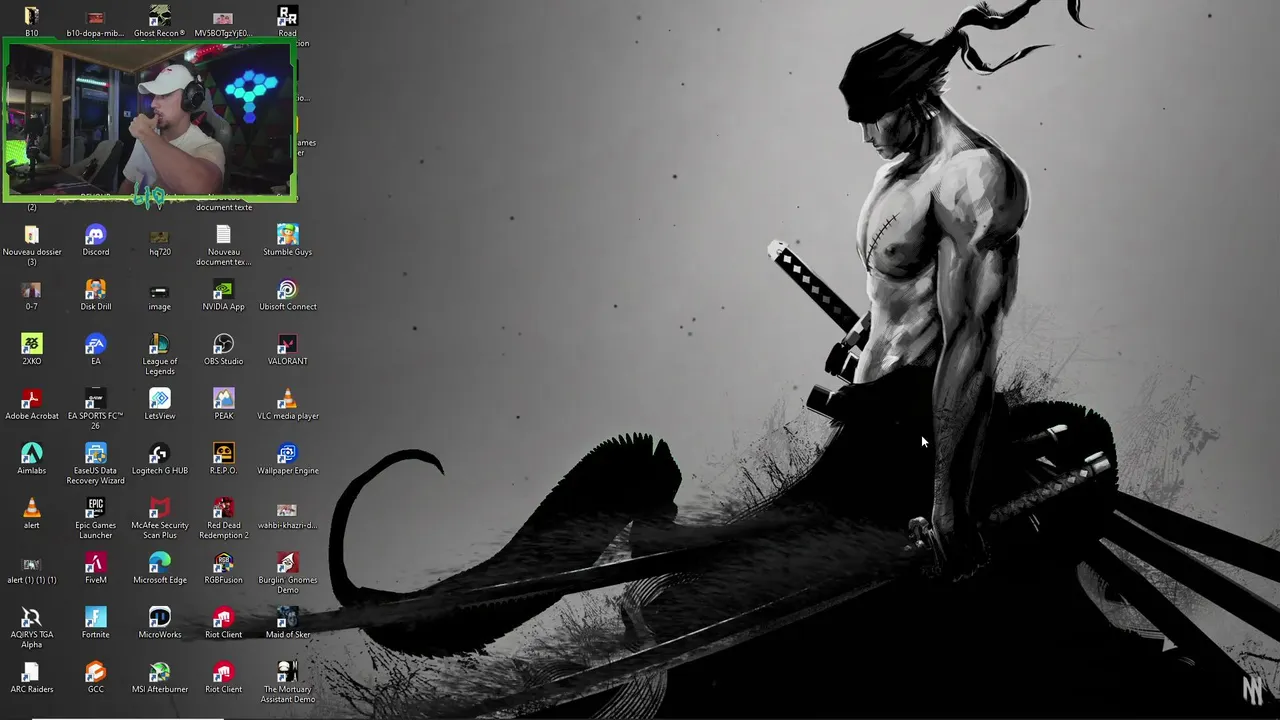
Task: Select the 2XKO game icon
Action: 32,344
